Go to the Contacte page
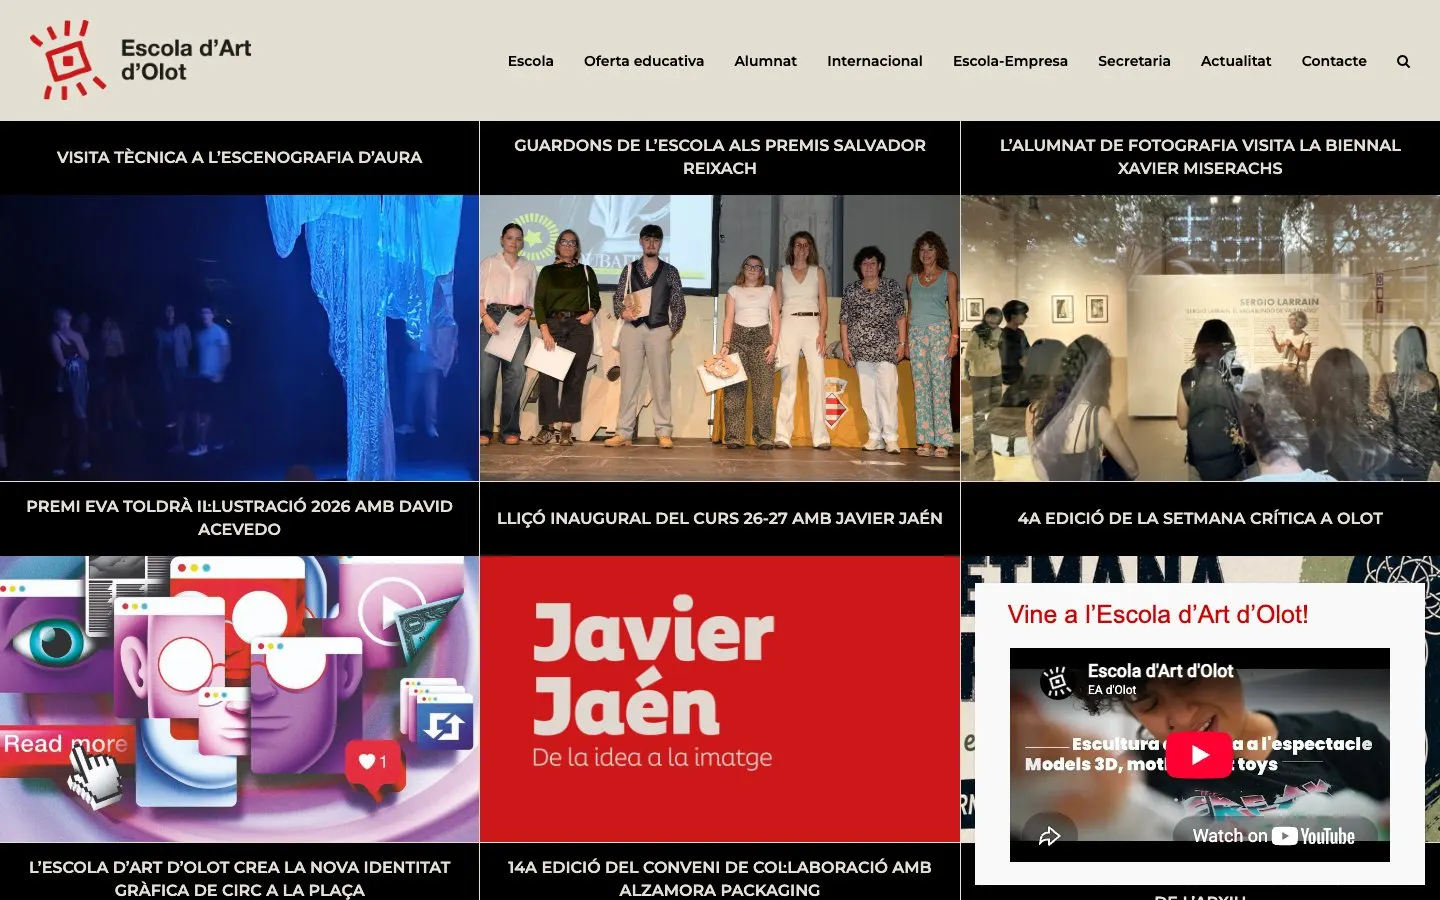Screen dimensions: 1440x900 click(1334, 61)
